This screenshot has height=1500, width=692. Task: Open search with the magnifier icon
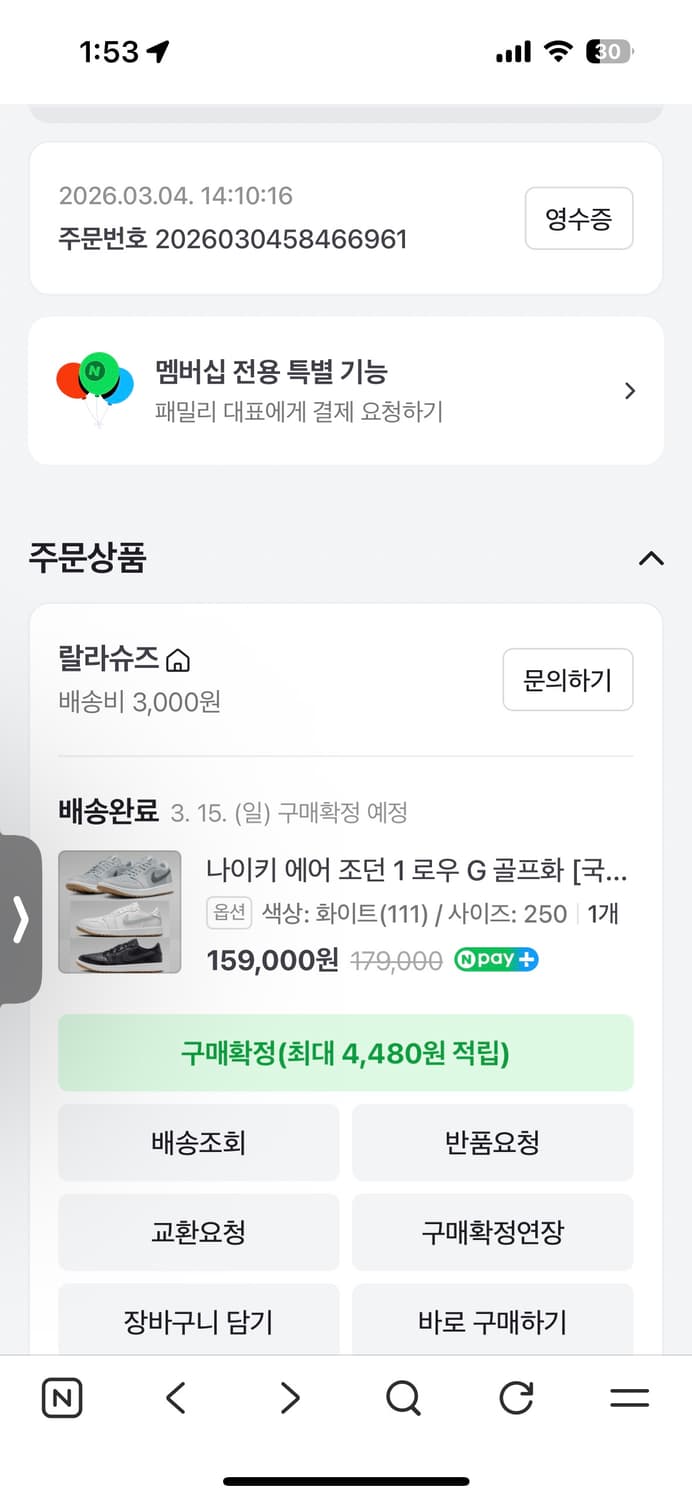[402, 1397]
